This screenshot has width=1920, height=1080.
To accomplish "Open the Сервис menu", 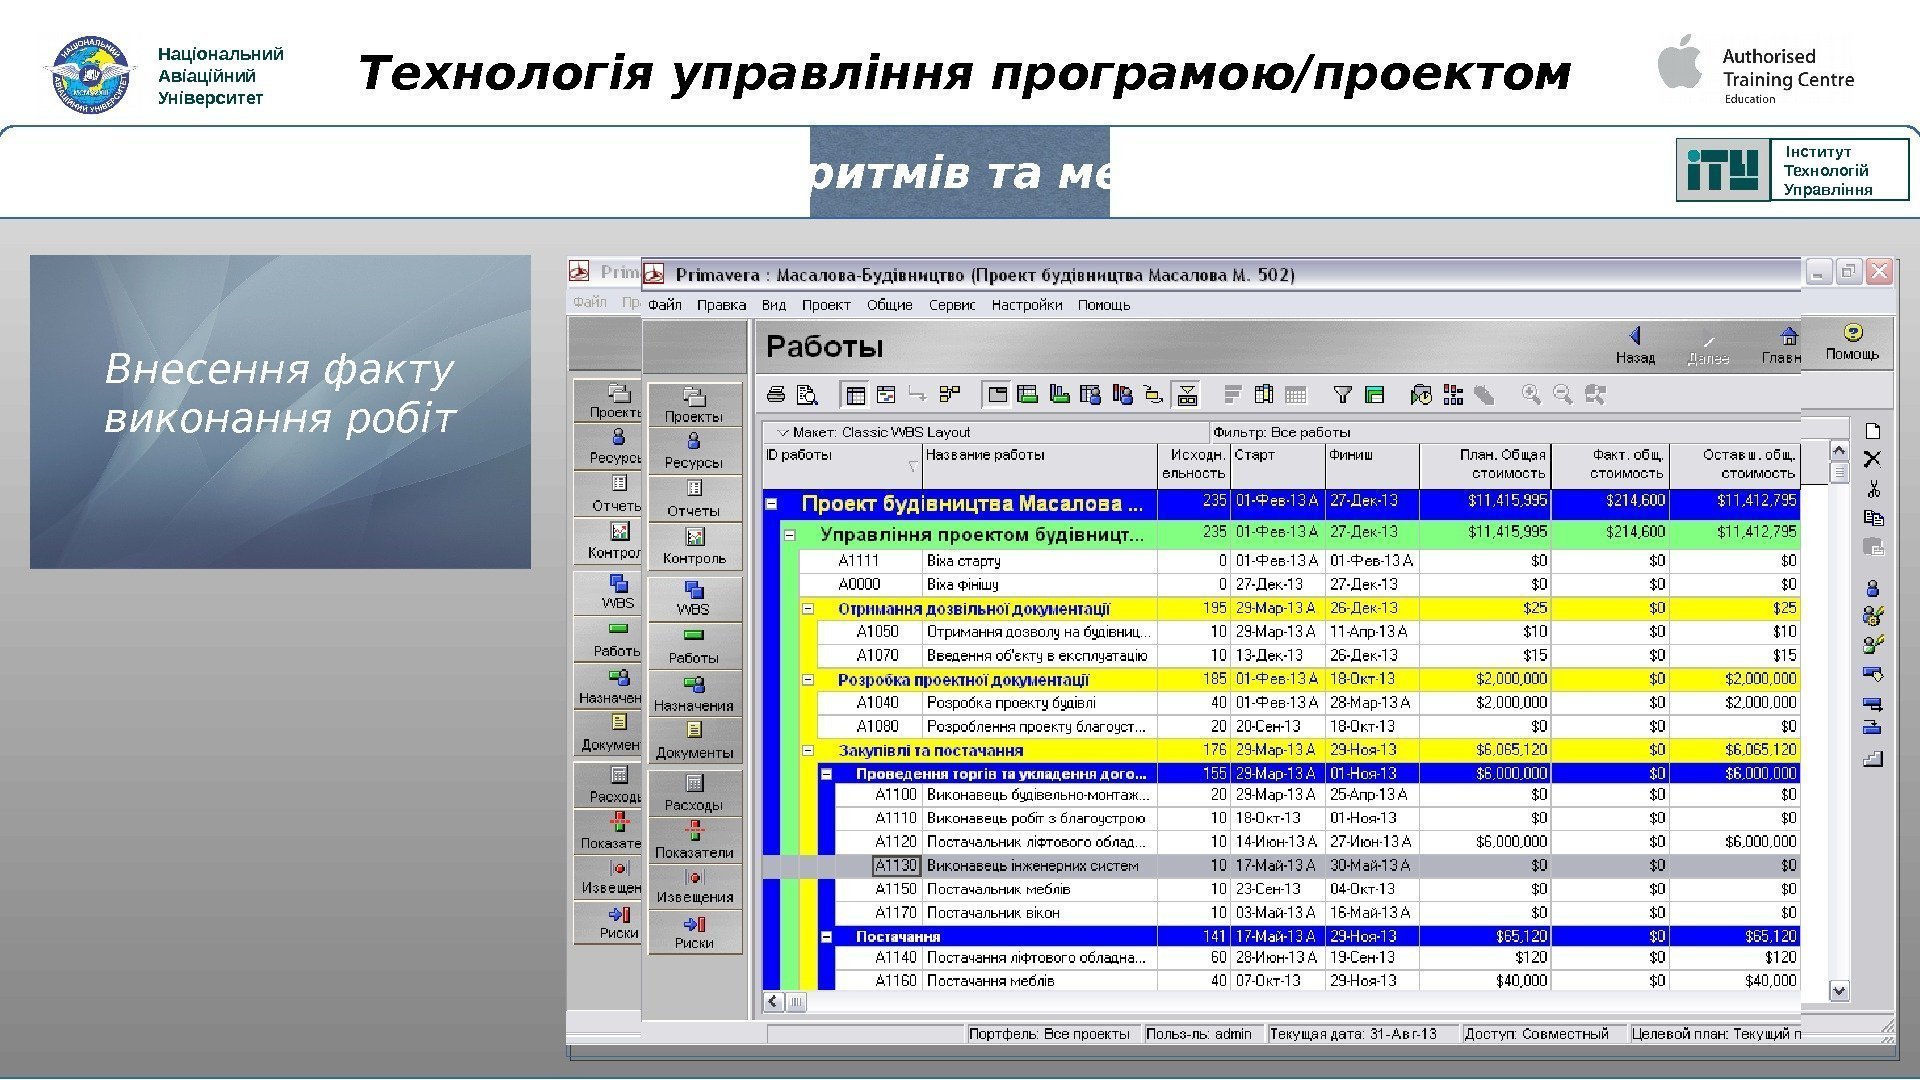I will [951, 305].
